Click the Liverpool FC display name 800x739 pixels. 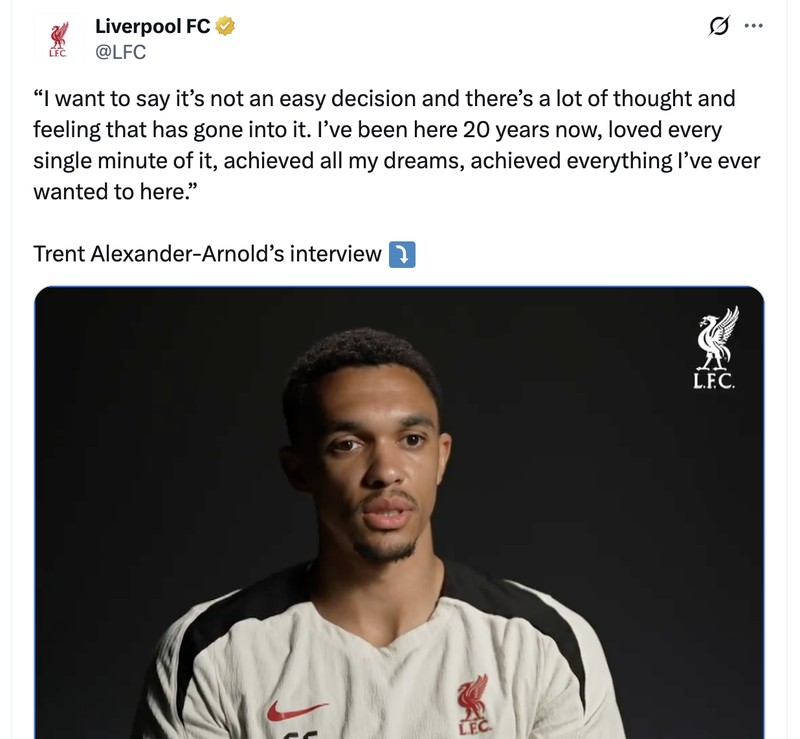tap(150, 26)
